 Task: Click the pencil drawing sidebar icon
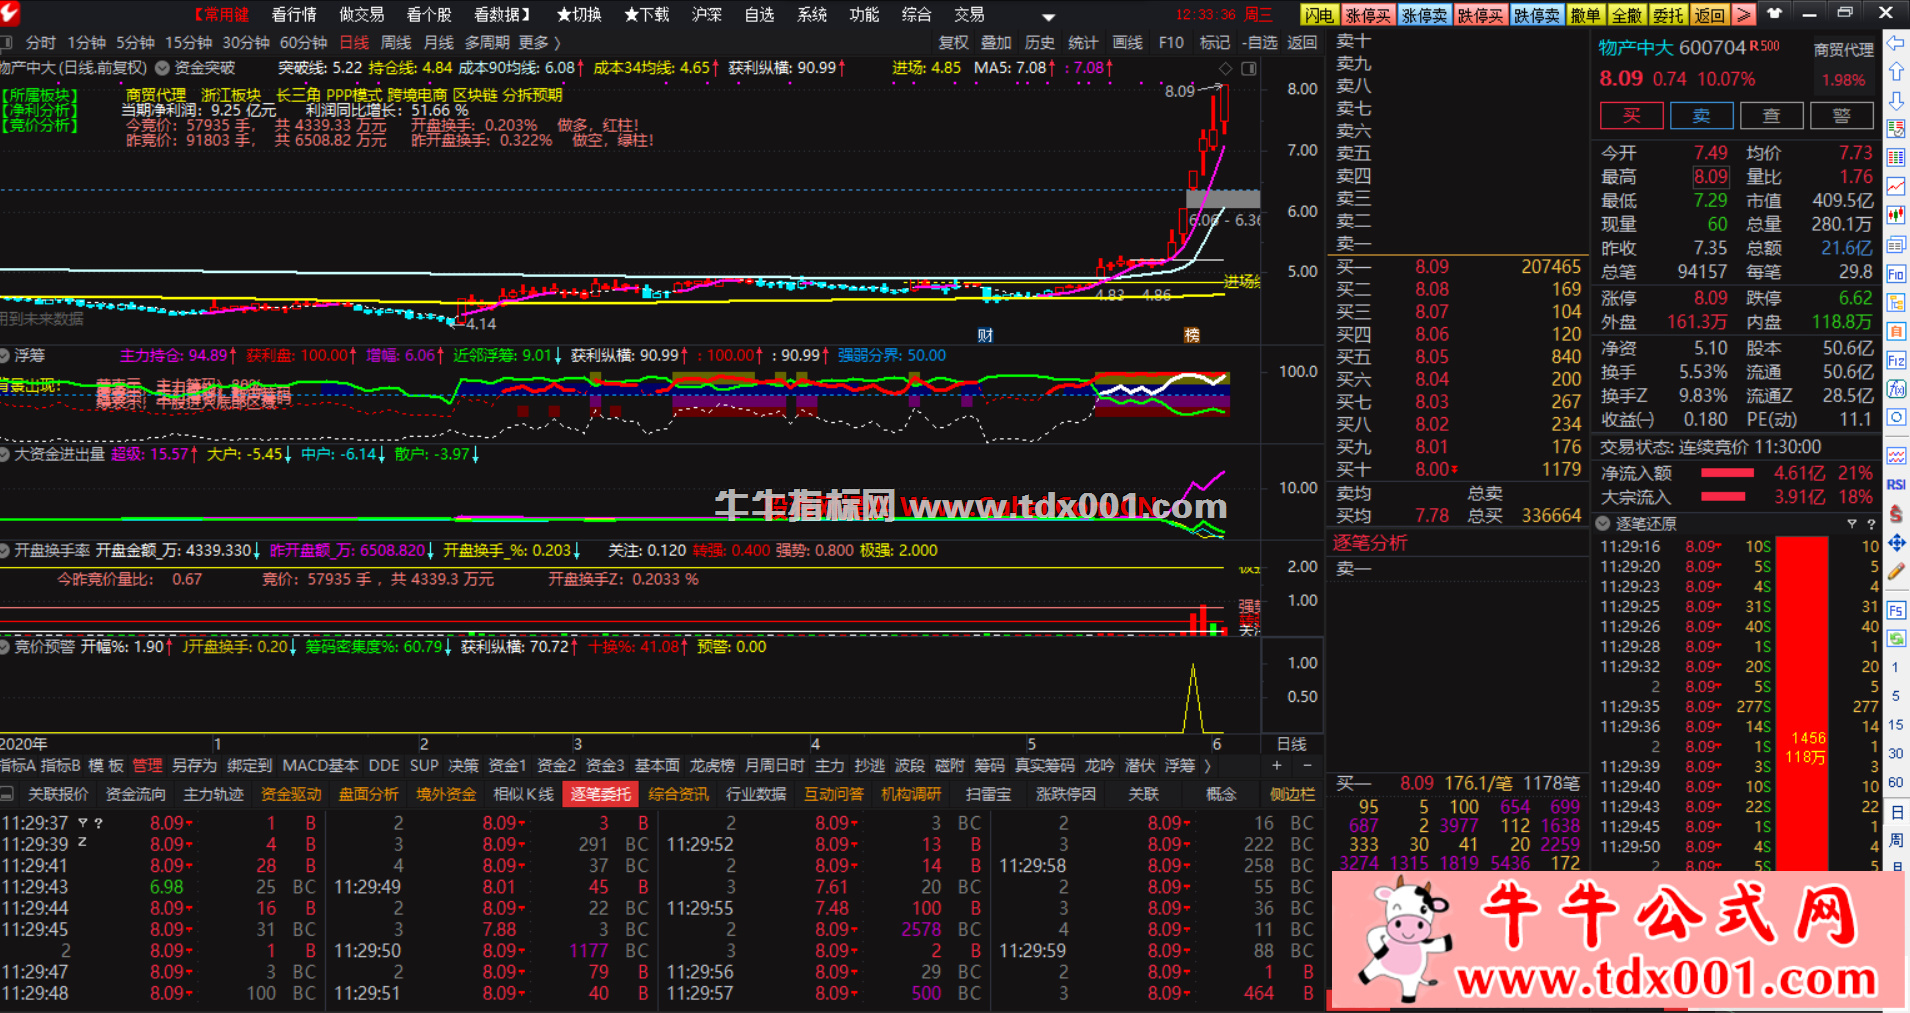tap(1895, 572)
